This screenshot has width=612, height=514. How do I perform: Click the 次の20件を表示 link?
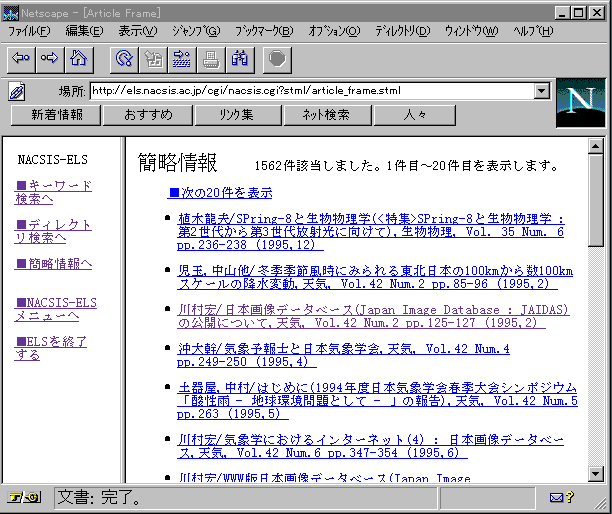tap(220, 192)
